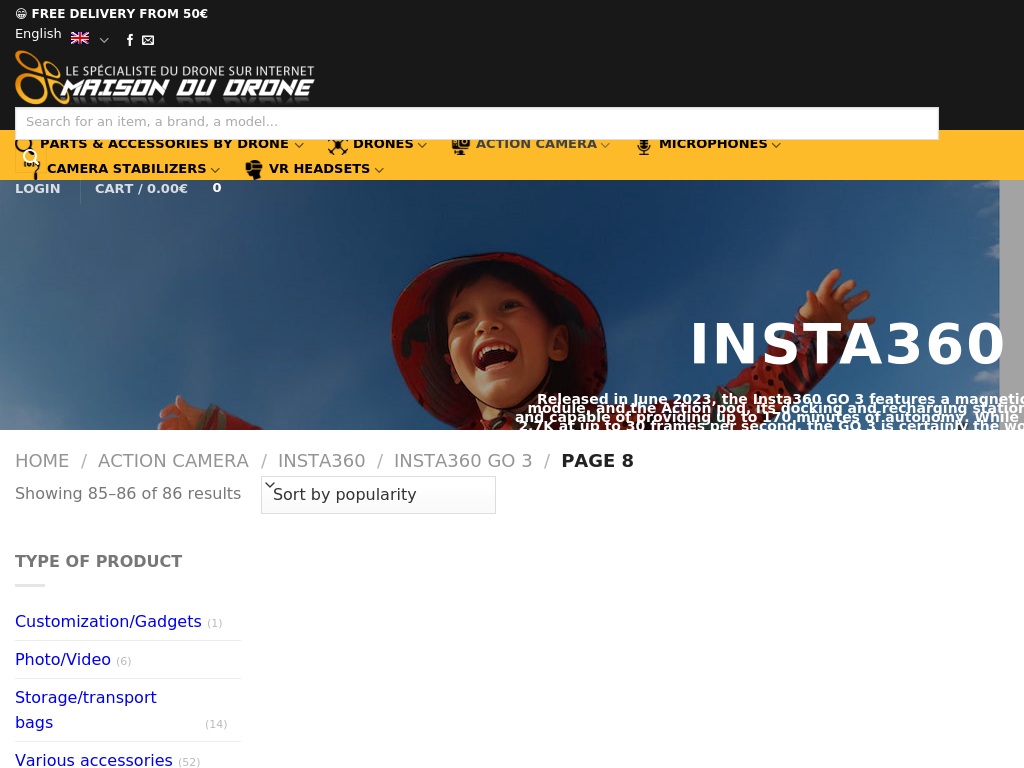Expand the VR Headsets menu chevron
Image resolution: width=1024 pixels, height=768 pixels.
(x=379, y=170)
